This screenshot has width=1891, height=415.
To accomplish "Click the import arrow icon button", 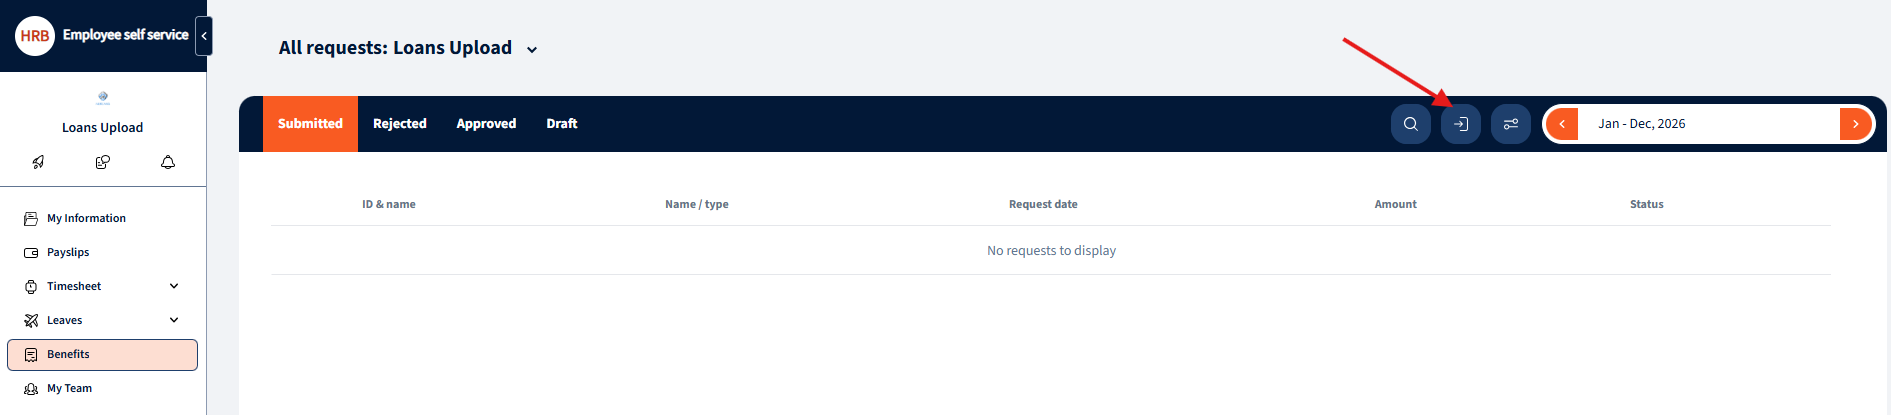I will (x=1460, y=124).
